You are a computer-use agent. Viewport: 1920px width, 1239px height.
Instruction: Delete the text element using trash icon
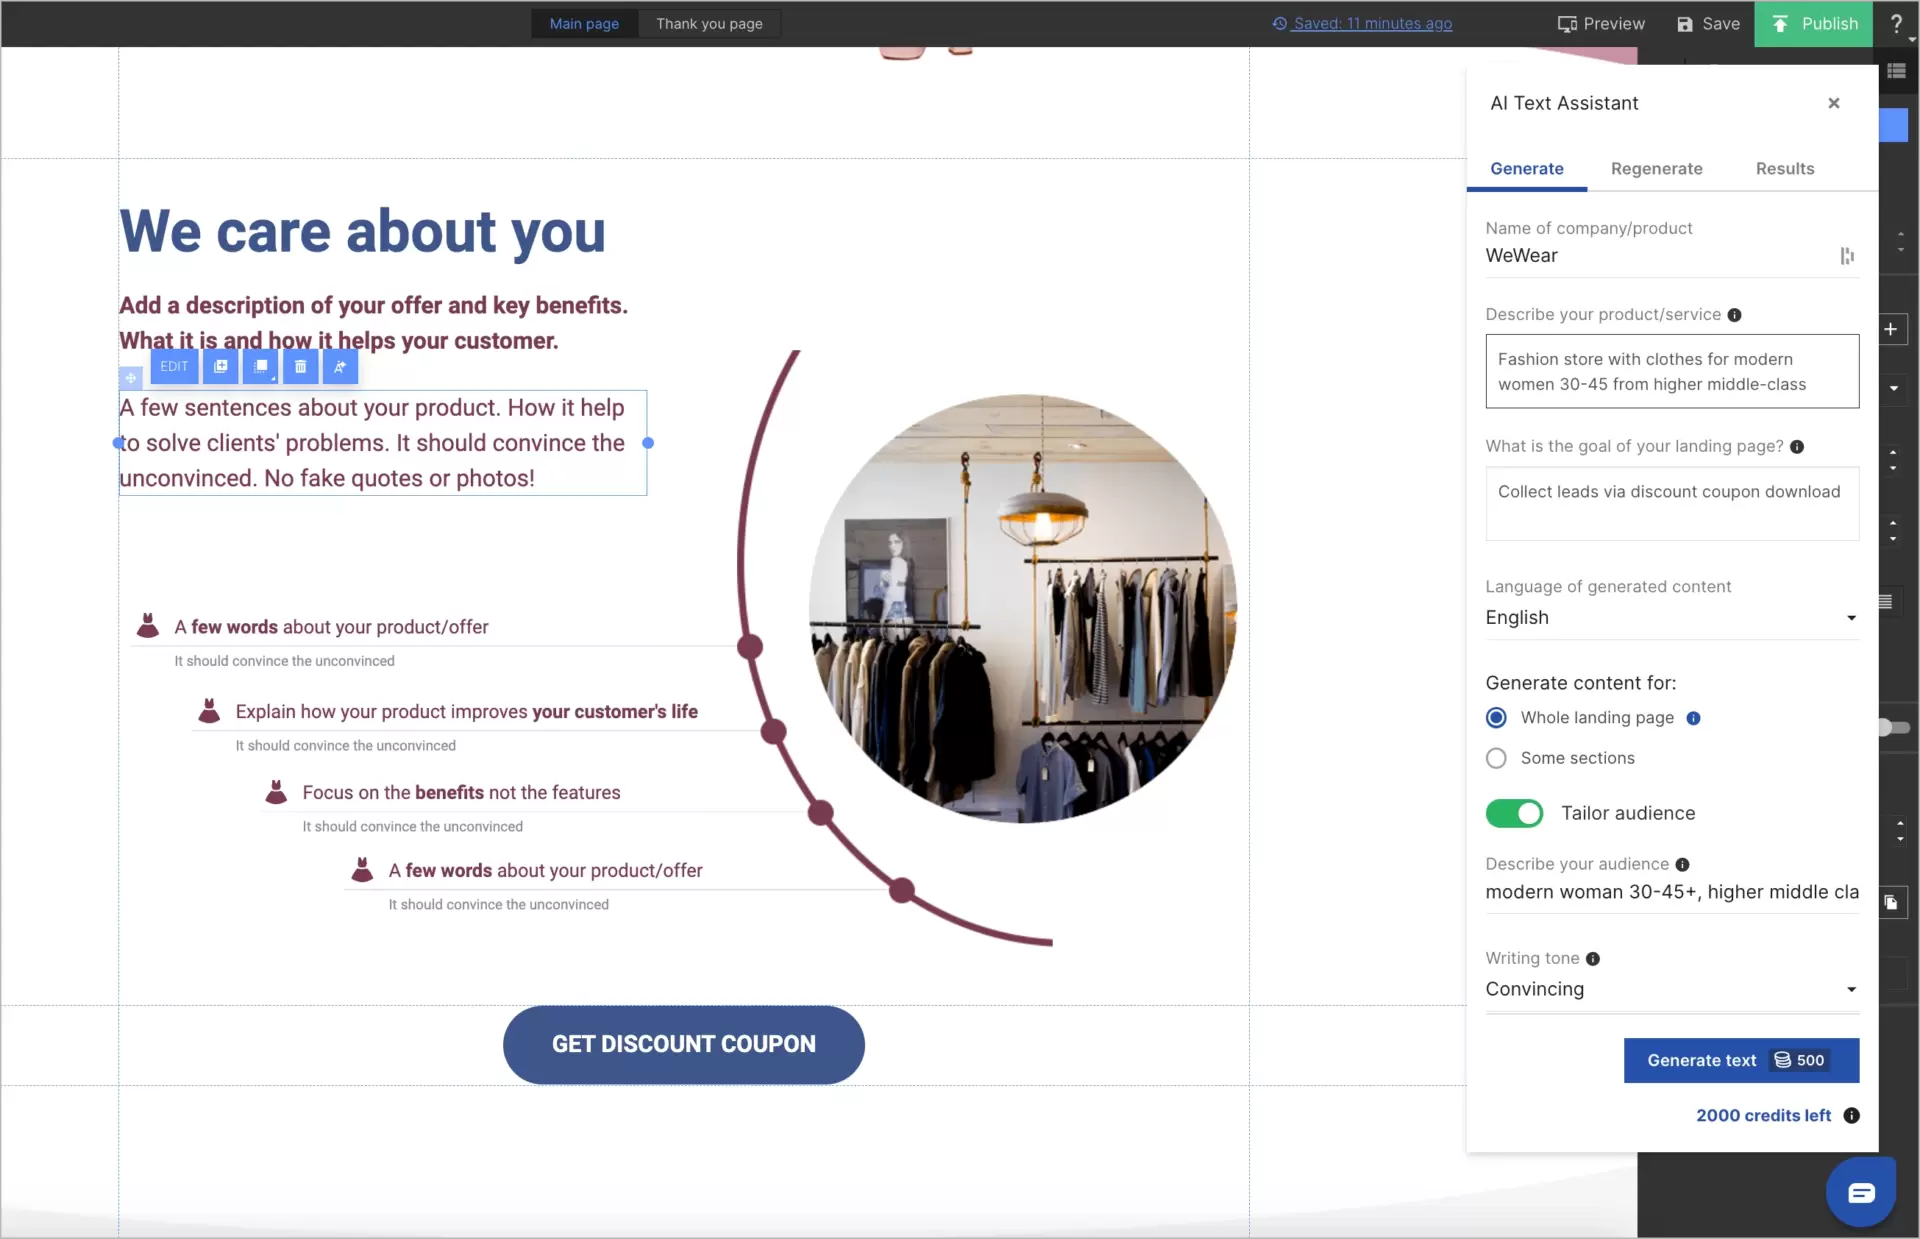301,366
